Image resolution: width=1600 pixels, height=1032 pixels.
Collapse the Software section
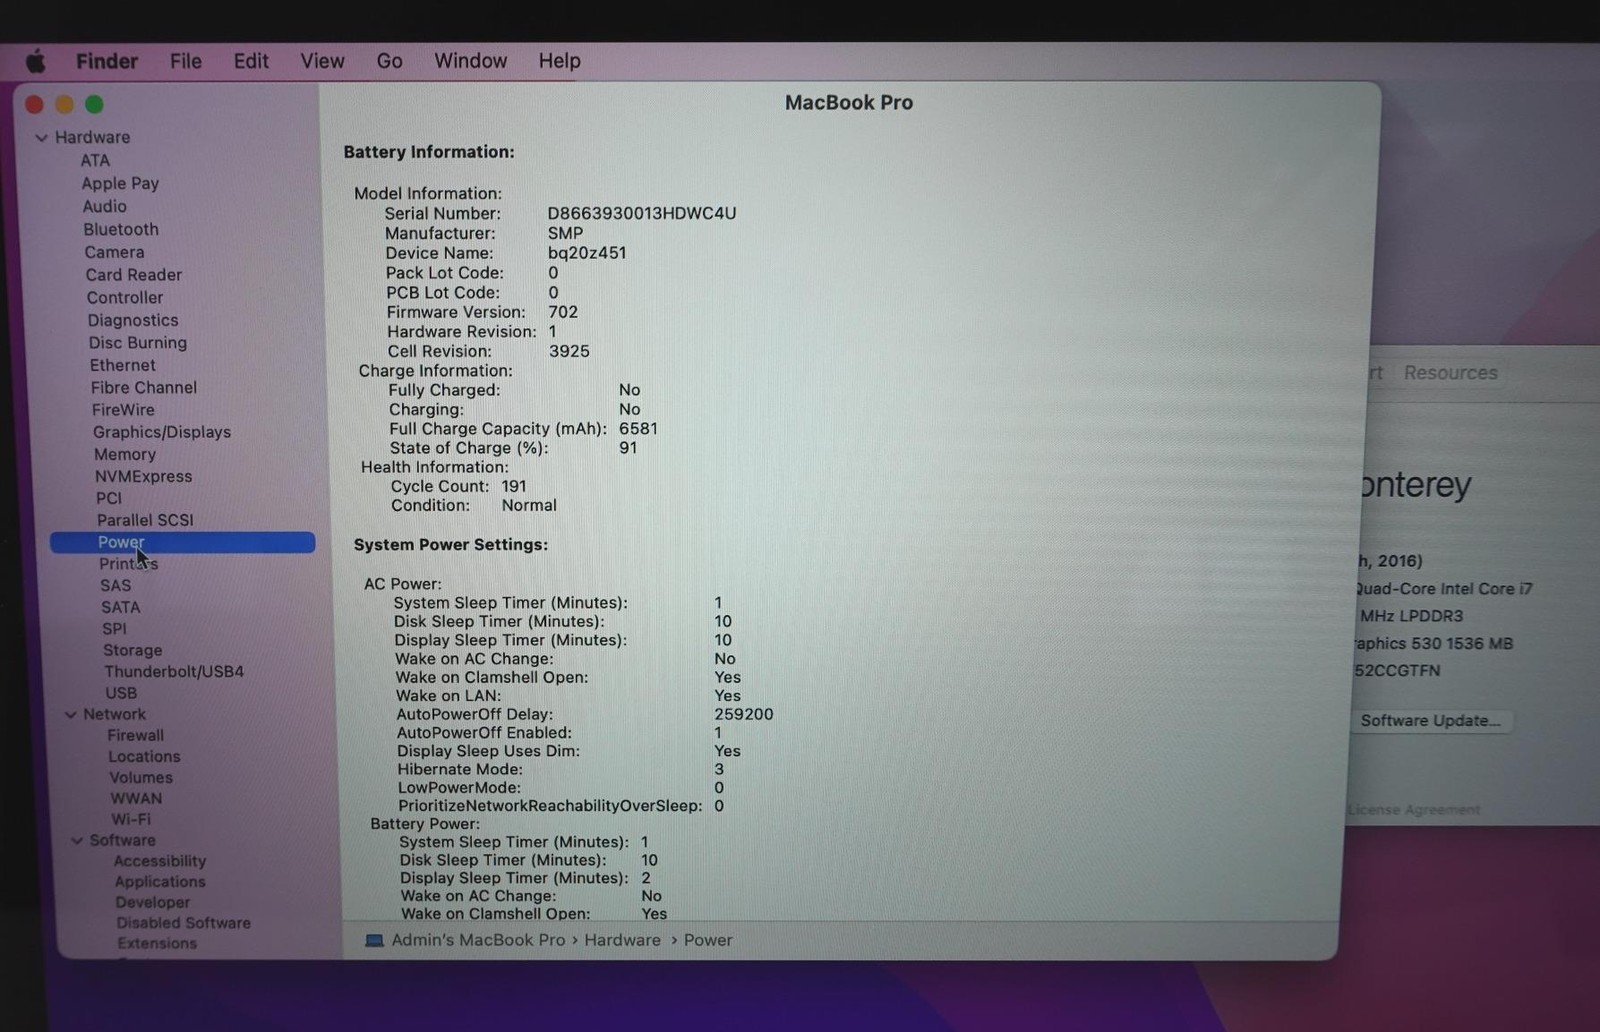click(76, 841)
